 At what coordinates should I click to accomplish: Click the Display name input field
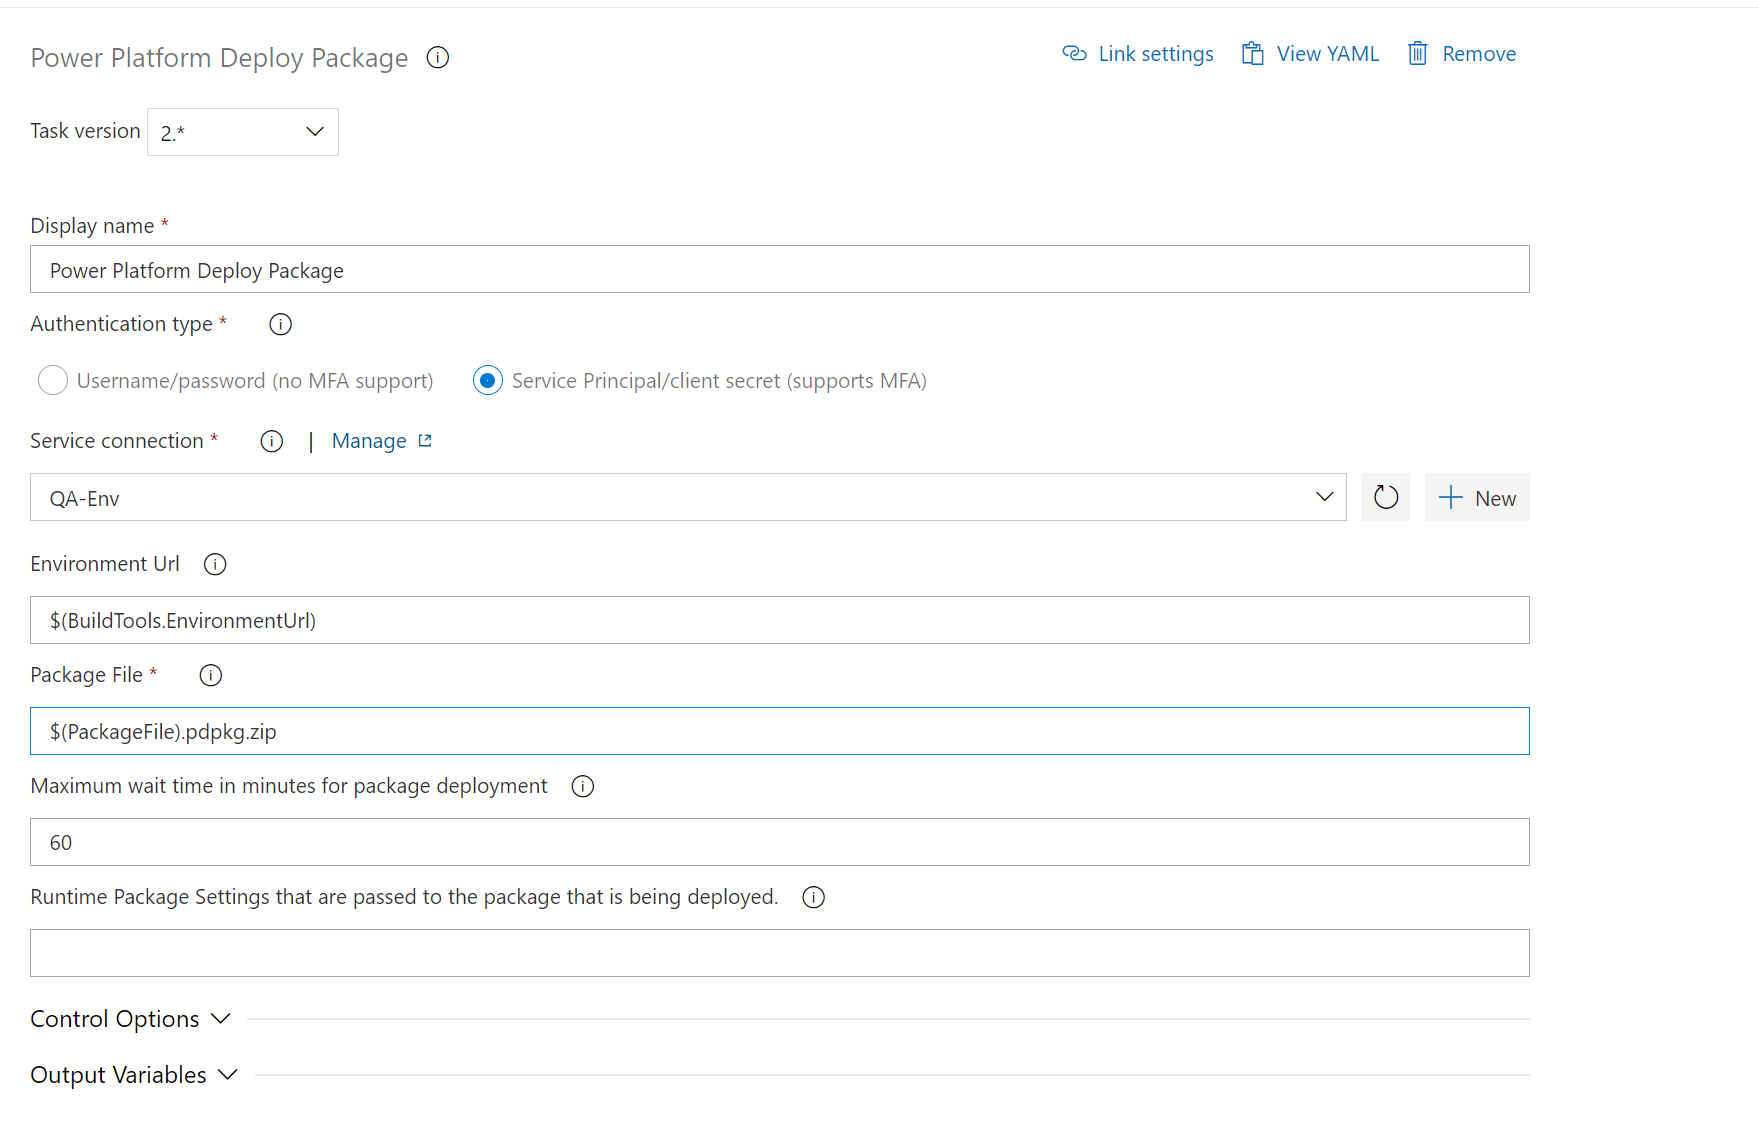click(x=700, y=269)
